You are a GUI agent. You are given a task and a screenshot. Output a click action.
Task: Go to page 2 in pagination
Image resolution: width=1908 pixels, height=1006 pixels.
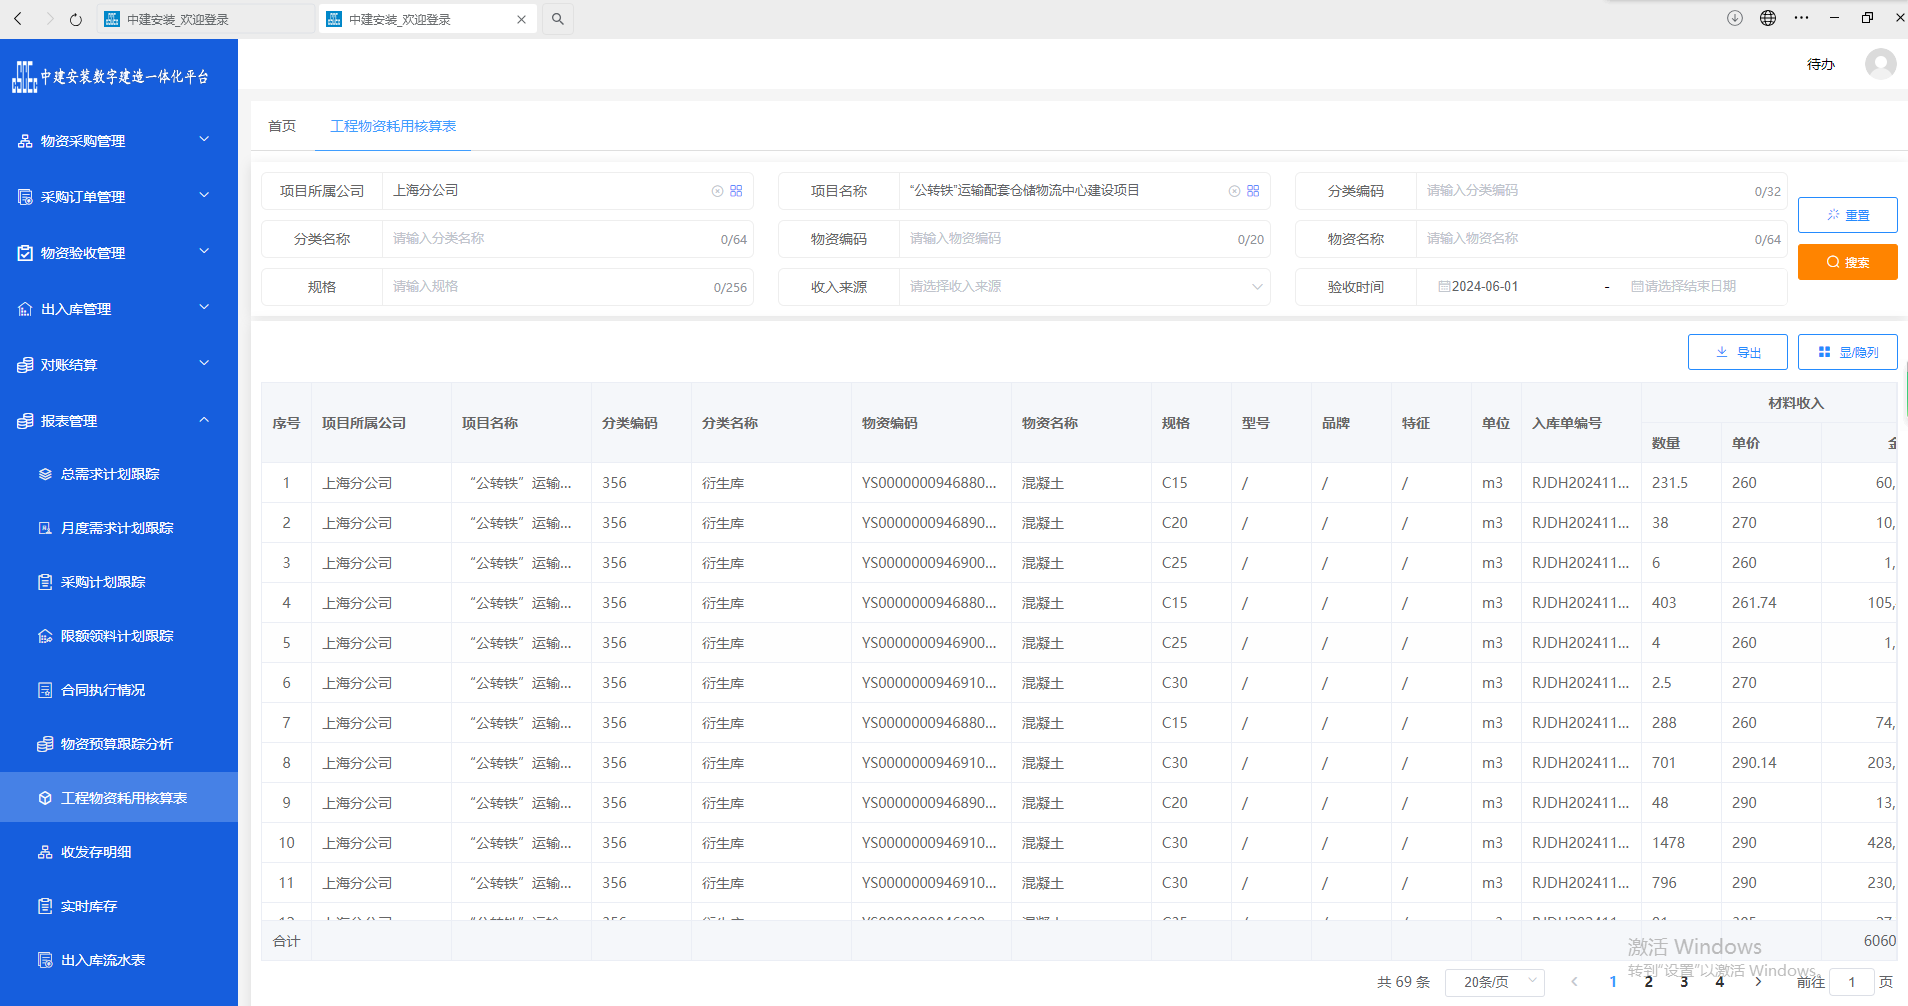pos(1648,982)
